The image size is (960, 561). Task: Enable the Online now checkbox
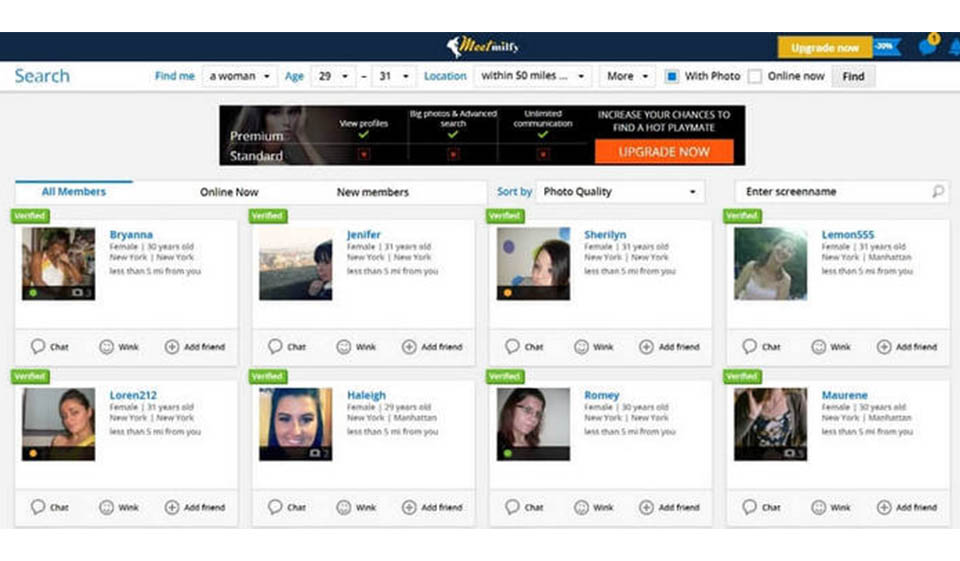(x=755, y=76)
